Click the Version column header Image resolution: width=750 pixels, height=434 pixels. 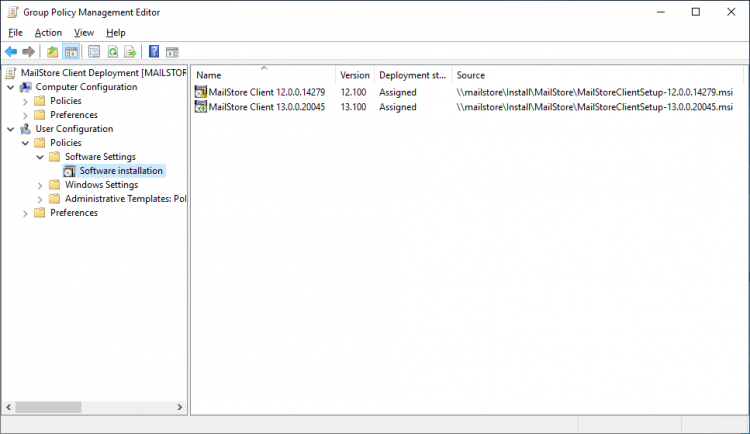coord(354,75)
